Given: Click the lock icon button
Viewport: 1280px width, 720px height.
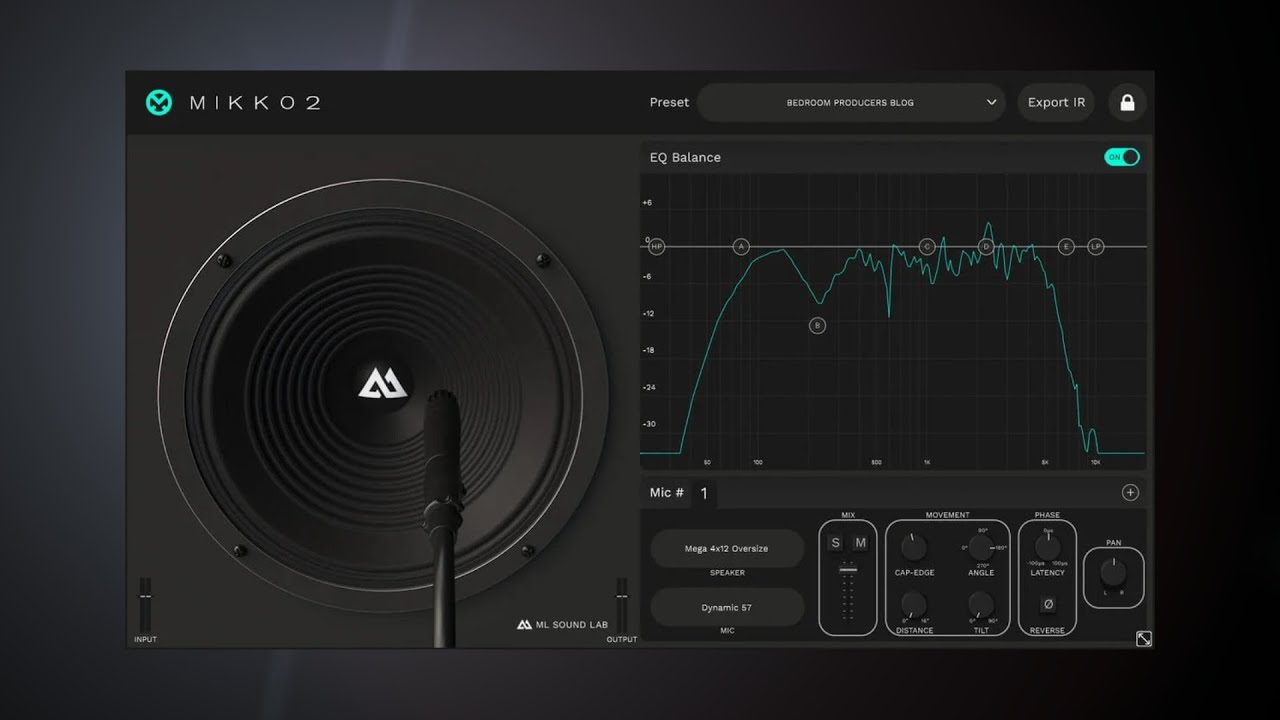Looking at the screenshot, I should tap(1127, 102).
